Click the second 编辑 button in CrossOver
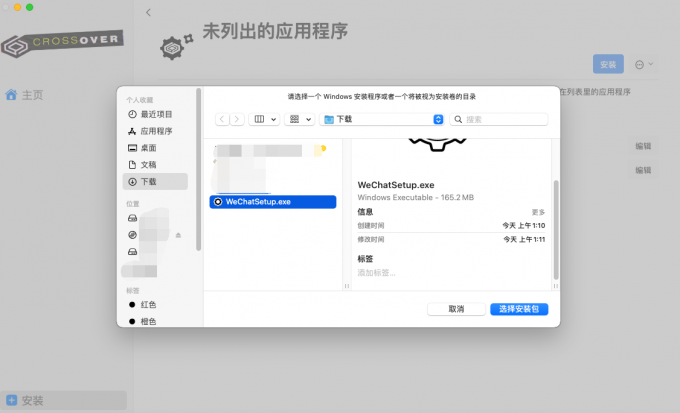This screenshot has height=413, width=680. [643, 170]
